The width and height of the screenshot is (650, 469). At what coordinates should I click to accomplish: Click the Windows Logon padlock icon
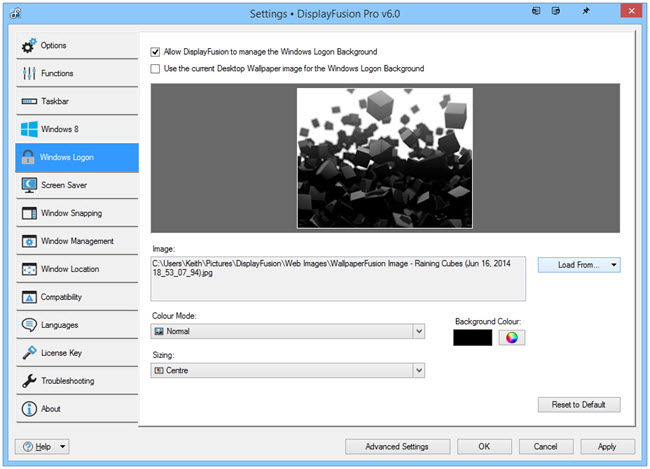pyautogui.click(x=28, y=157)
